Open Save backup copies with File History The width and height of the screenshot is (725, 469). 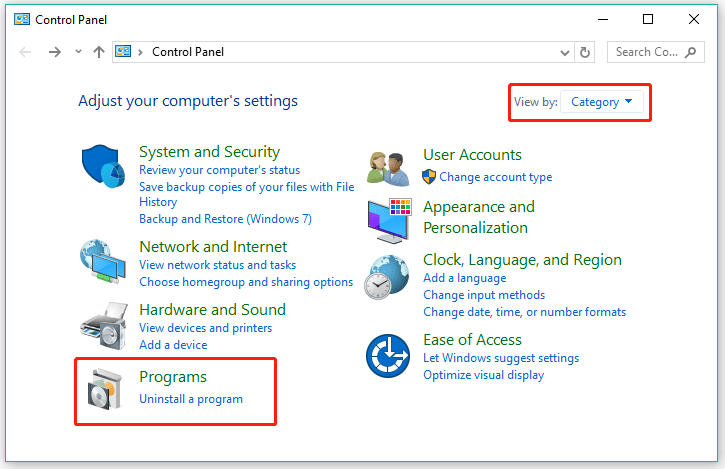(247, 194)
